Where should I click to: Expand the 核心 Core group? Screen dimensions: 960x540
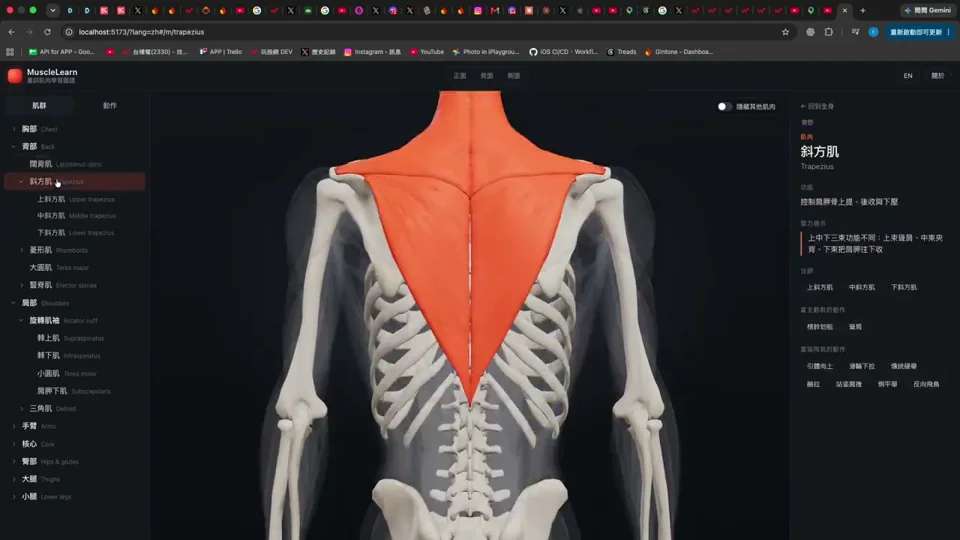coord(14,444)
